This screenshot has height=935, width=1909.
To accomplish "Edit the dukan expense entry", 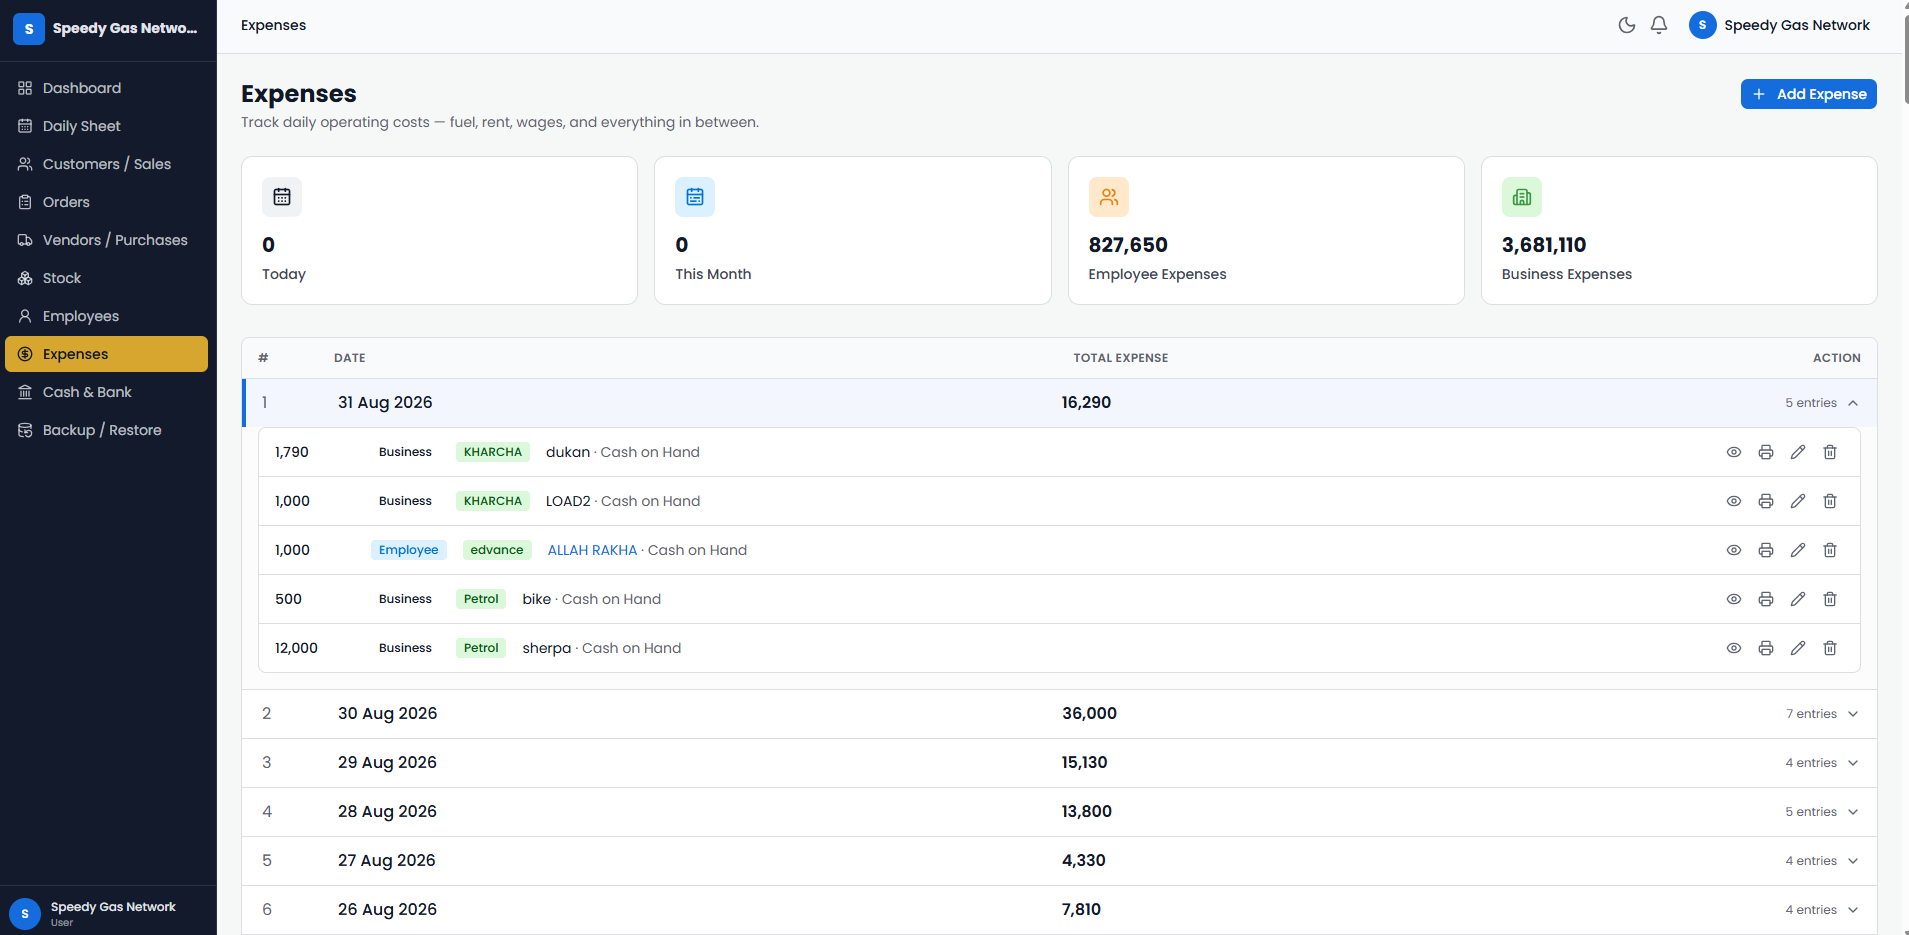I will 1798,452.
